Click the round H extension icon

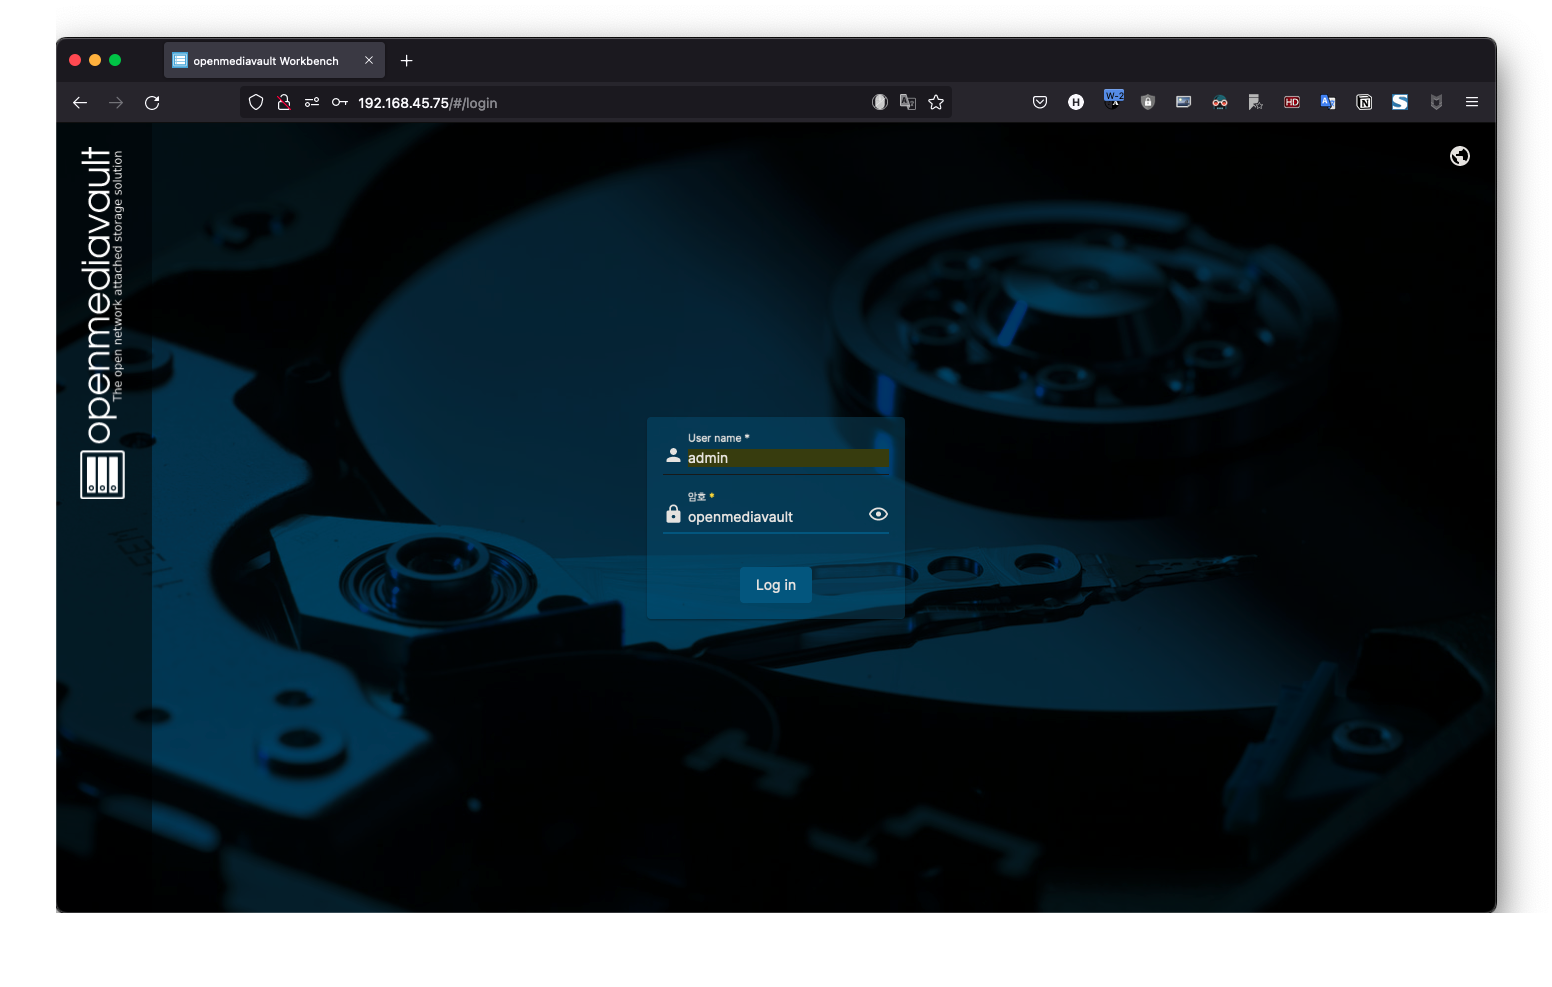1076,102
